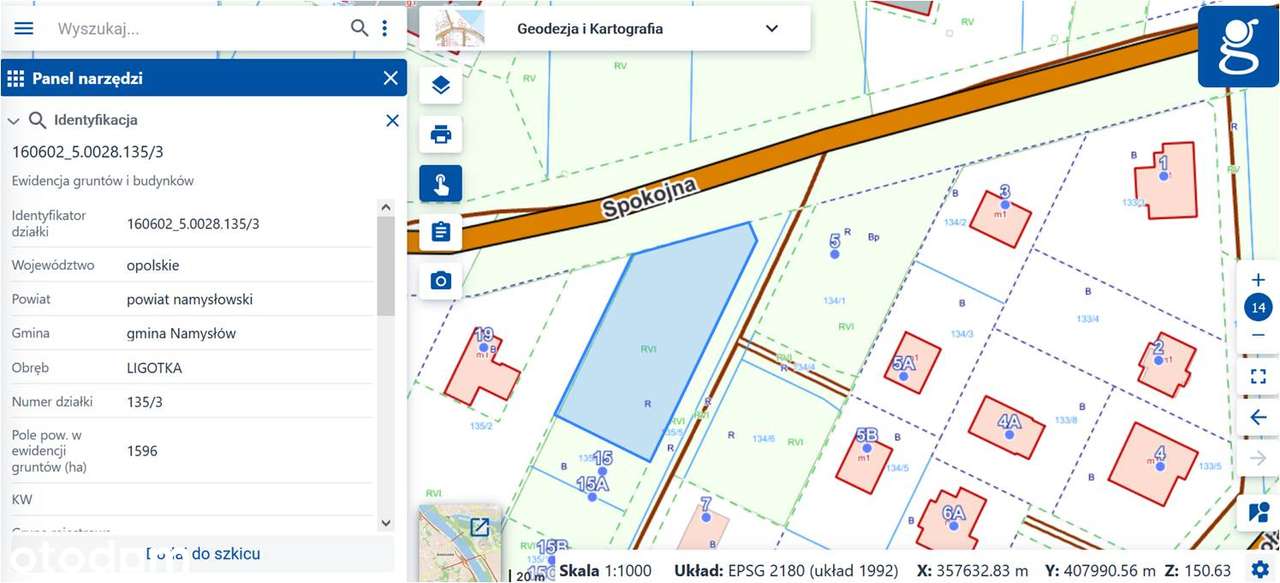
Task: Click the Geodezja i Kartografia map thumbnail
Action: coord(460,28)
